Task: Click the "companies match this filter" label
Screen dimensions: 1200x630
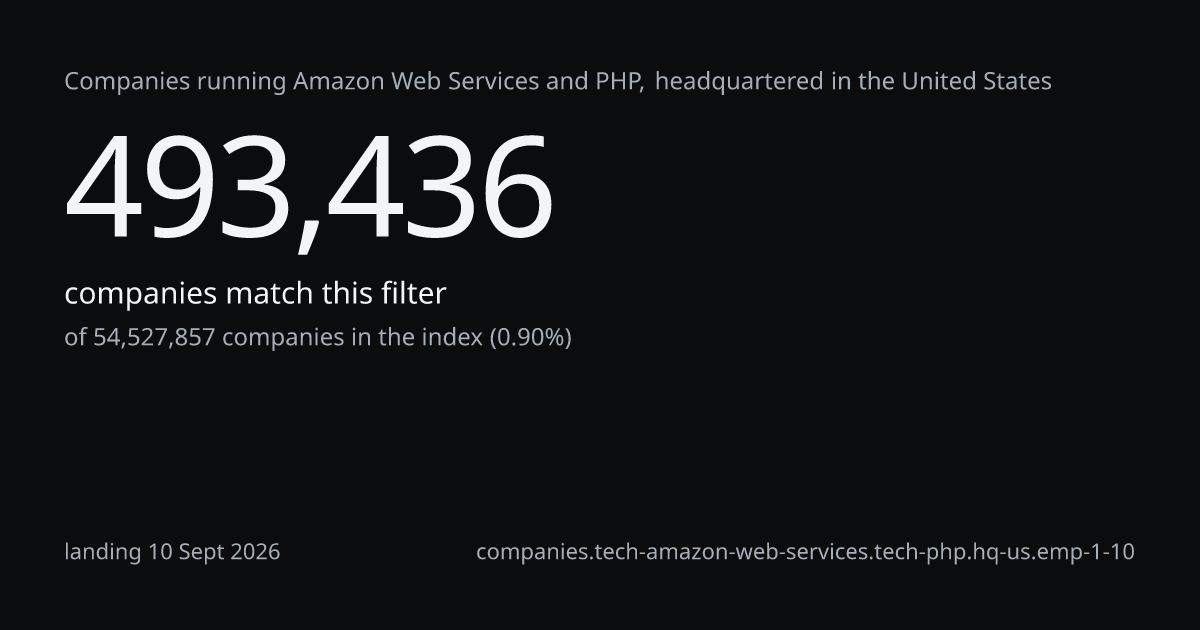Action: (255, 294)
